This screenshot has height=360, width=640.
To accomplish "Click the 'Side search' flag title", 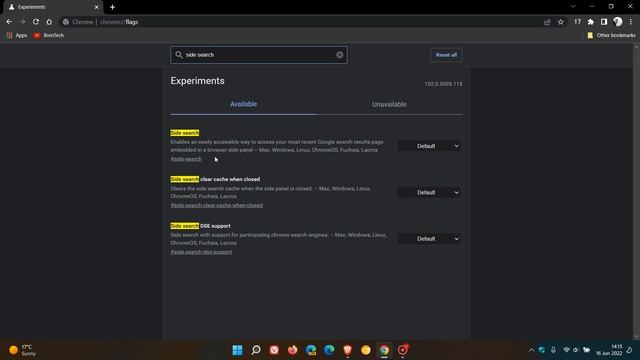I will click(184, 133).
